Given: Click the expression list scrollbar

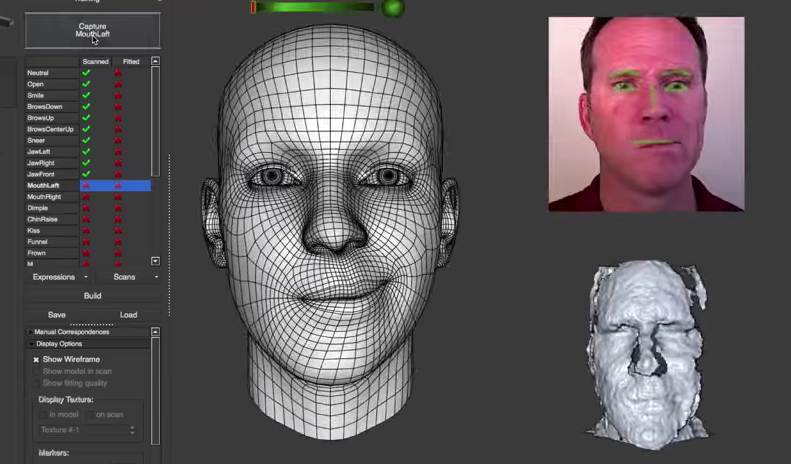Looking at the screenshot, I should pos(155,122).
